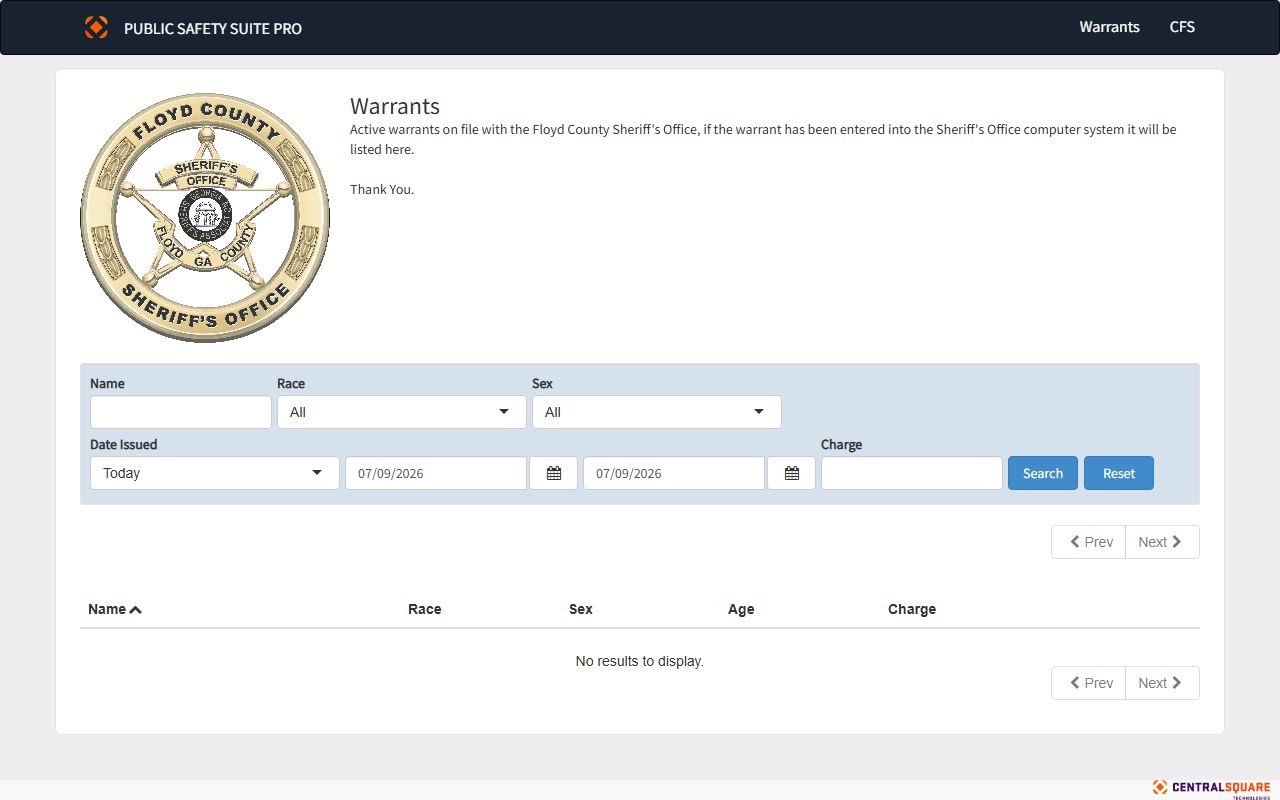Click the Floyd County Sheriff's badge image

point(205,217)
